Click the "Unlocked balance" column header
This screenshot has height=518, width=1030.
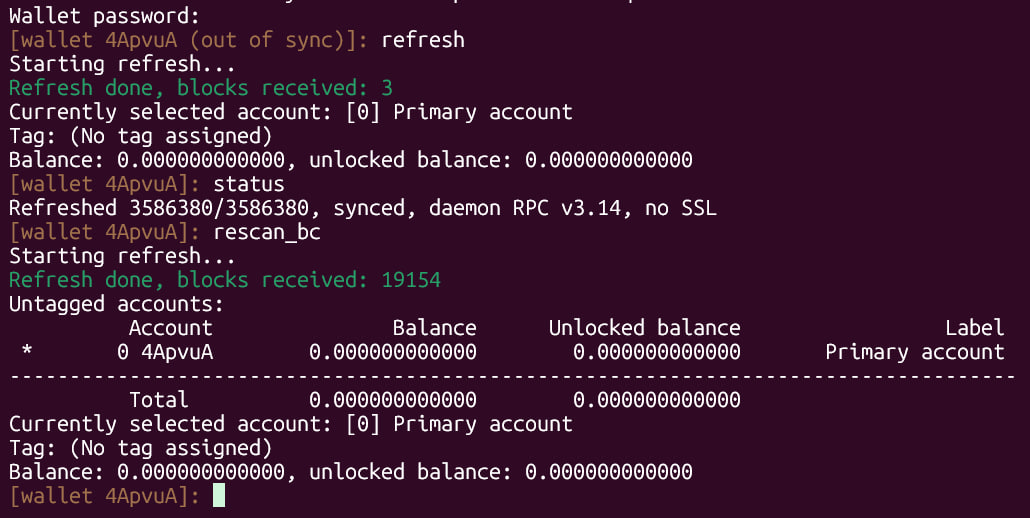click(644, 328)
